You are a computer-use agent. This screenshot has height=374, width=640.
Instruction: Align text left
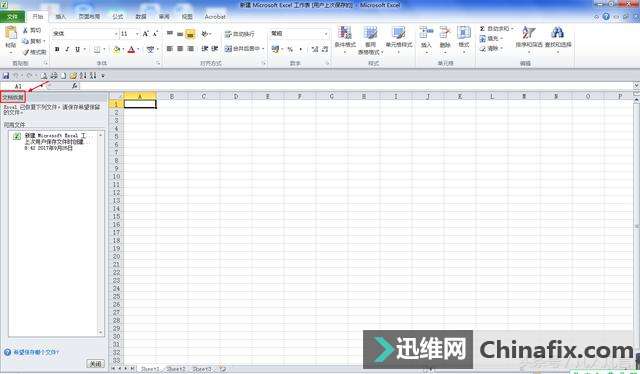click(x=170, y=49)
